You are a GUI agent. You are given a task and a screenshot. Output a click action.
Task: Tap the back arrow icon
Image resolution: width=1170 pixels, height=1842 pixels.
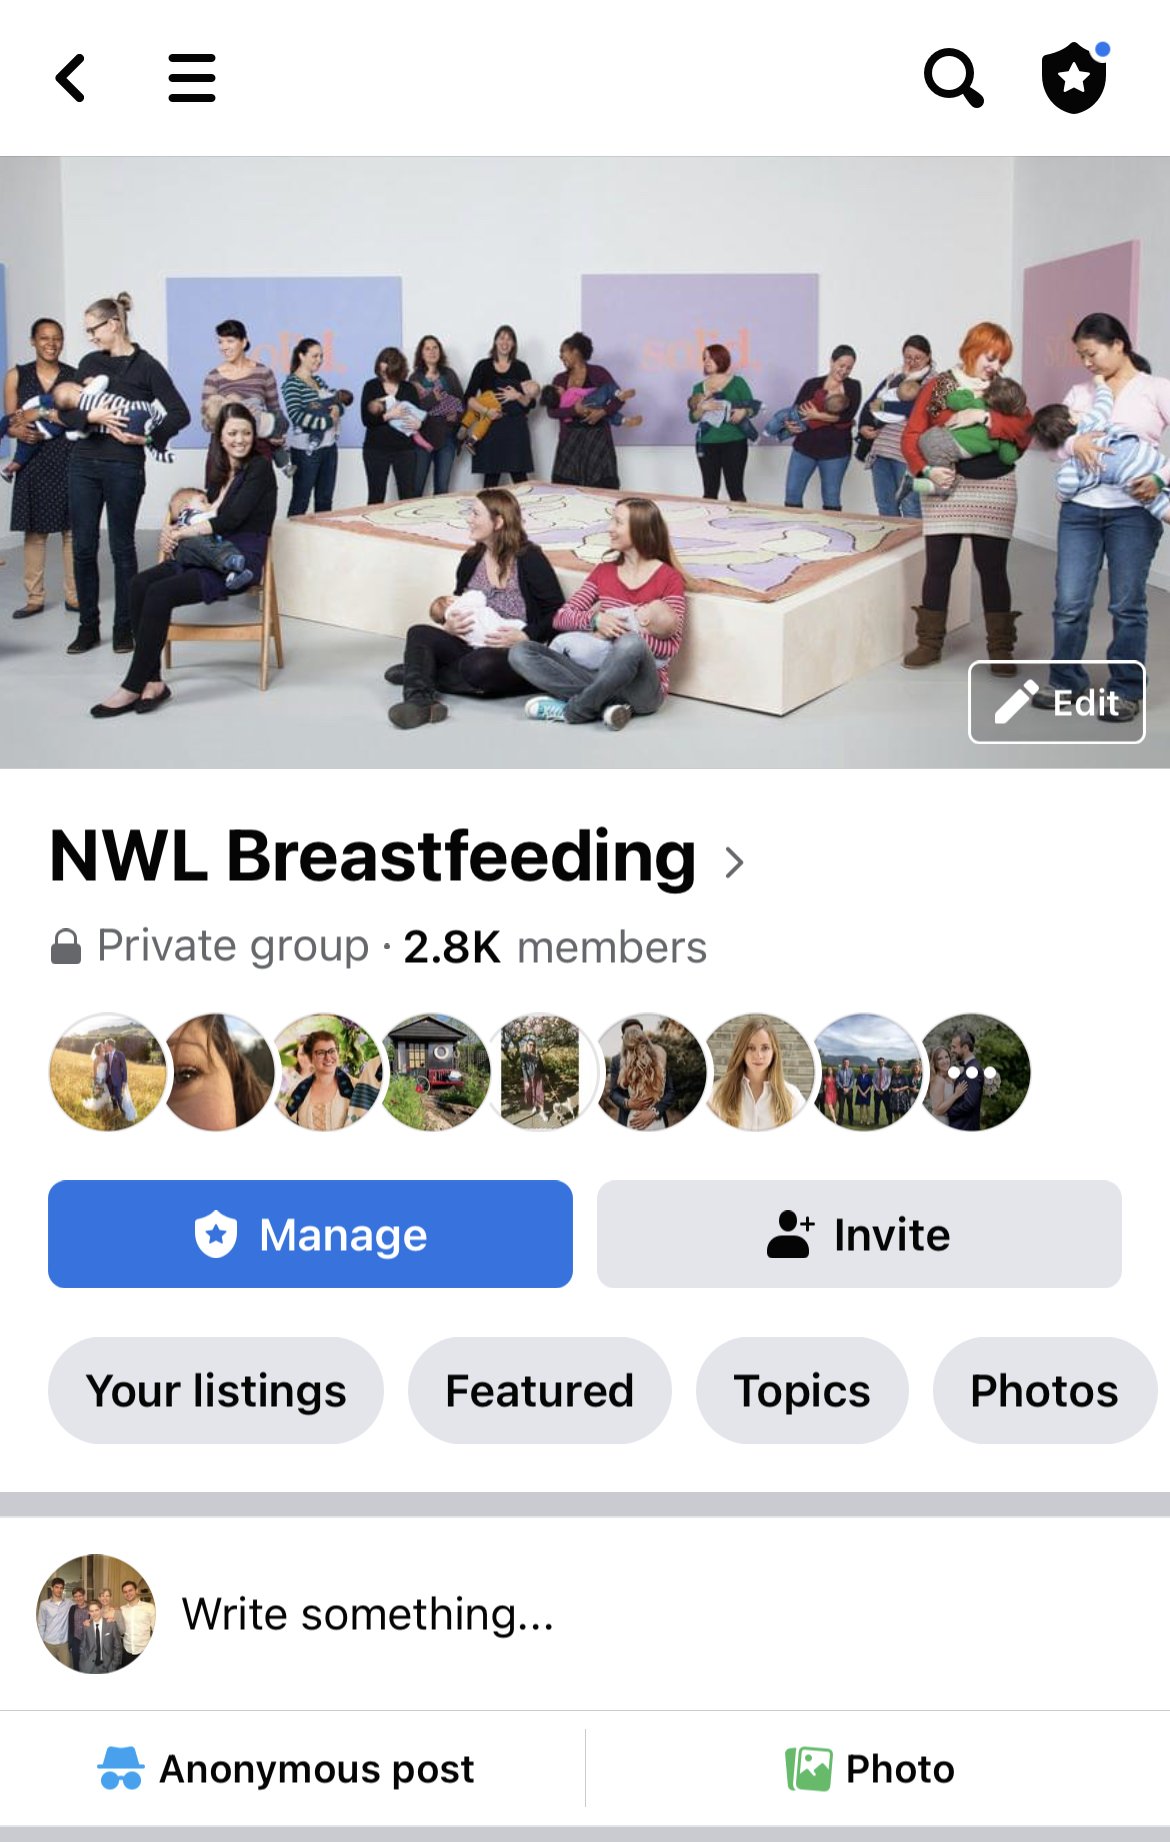(x=70, y=78)
